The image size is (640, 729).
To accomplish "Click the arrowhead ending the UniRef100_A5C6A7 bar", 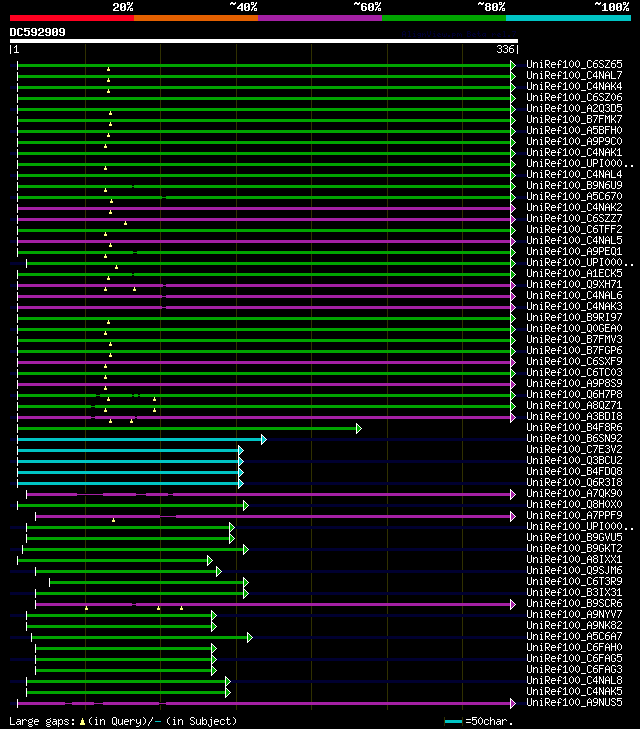I will 250,637.
